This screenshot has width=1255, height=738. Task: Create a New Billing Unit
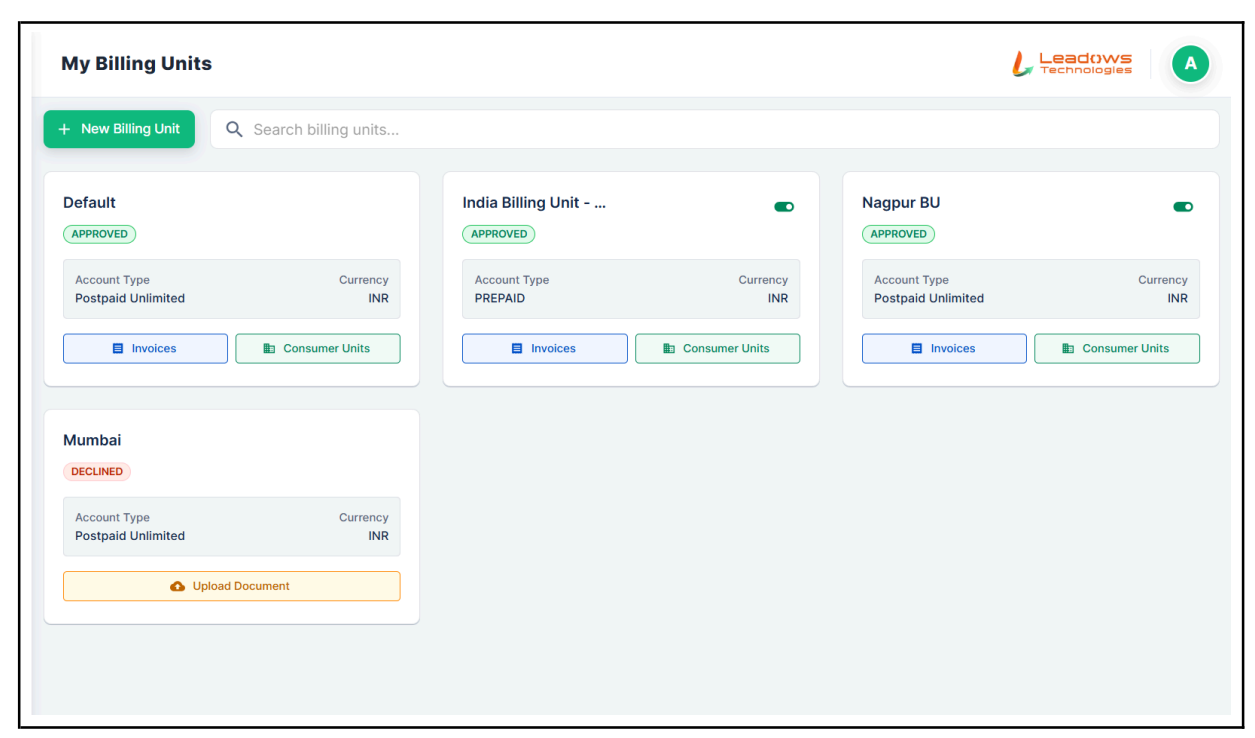pos(119,129)
